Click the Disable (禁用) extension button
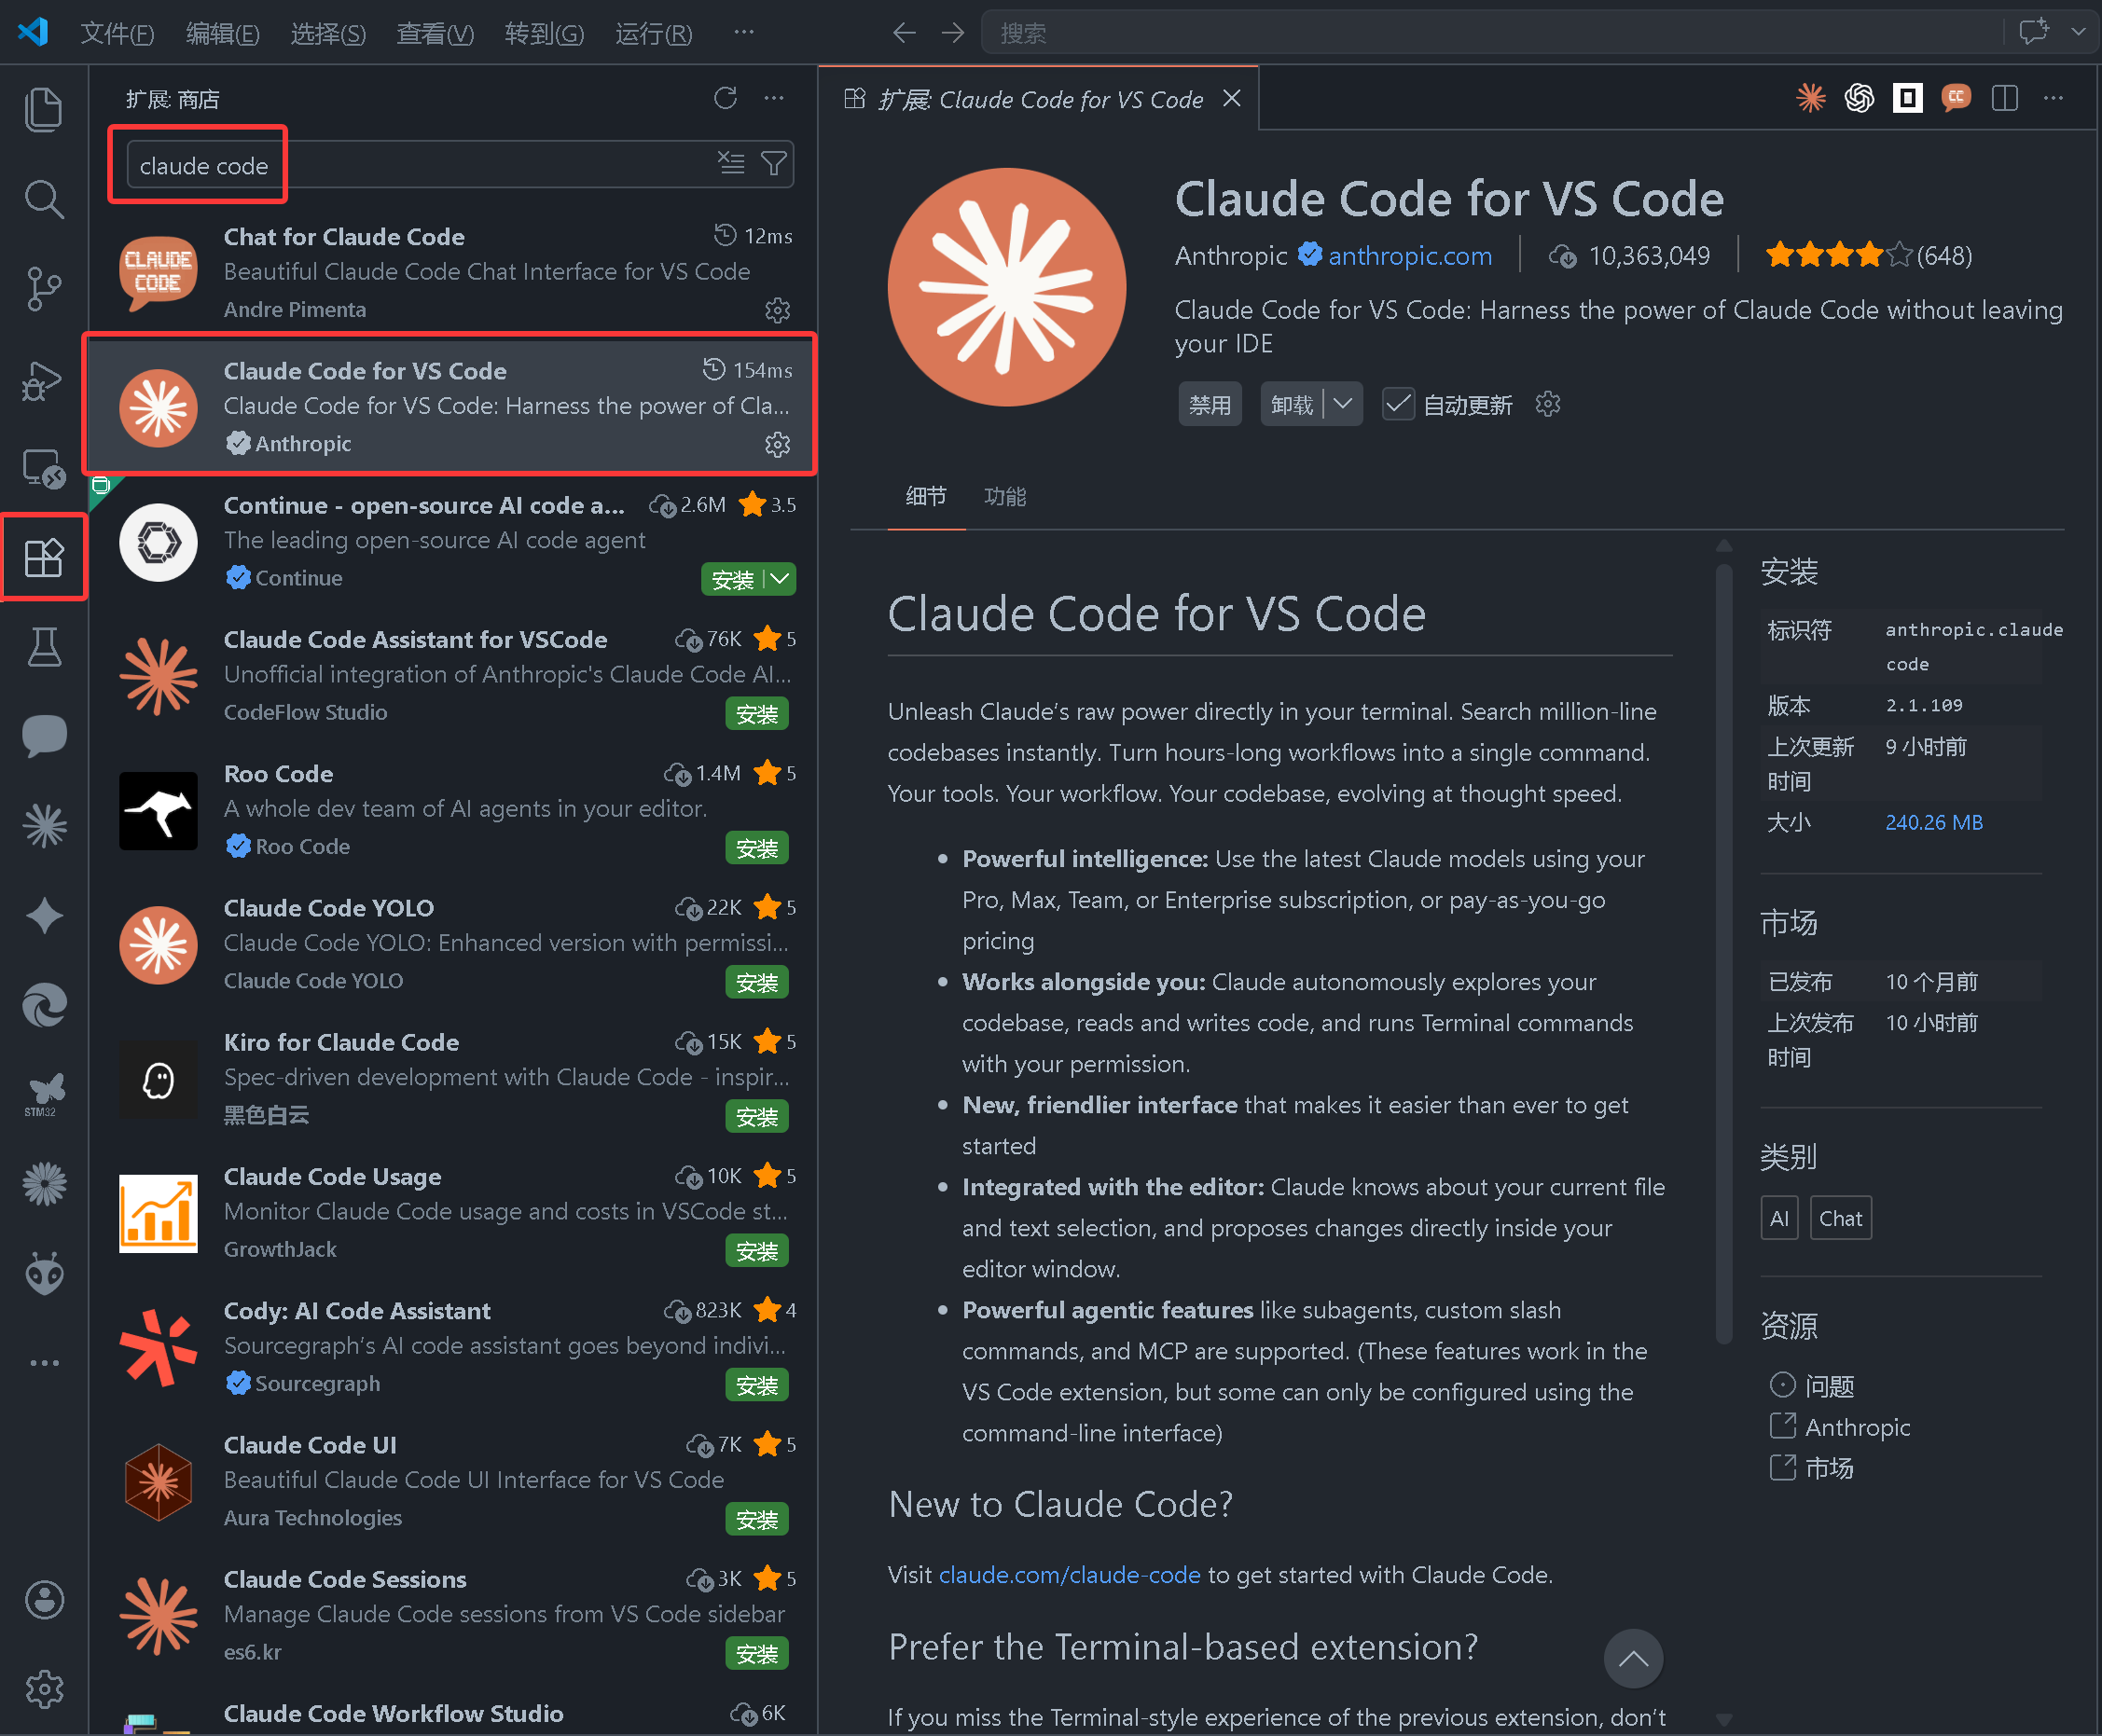Viewport: 2102px width, 1736px height. click(x=1210, y=405)
